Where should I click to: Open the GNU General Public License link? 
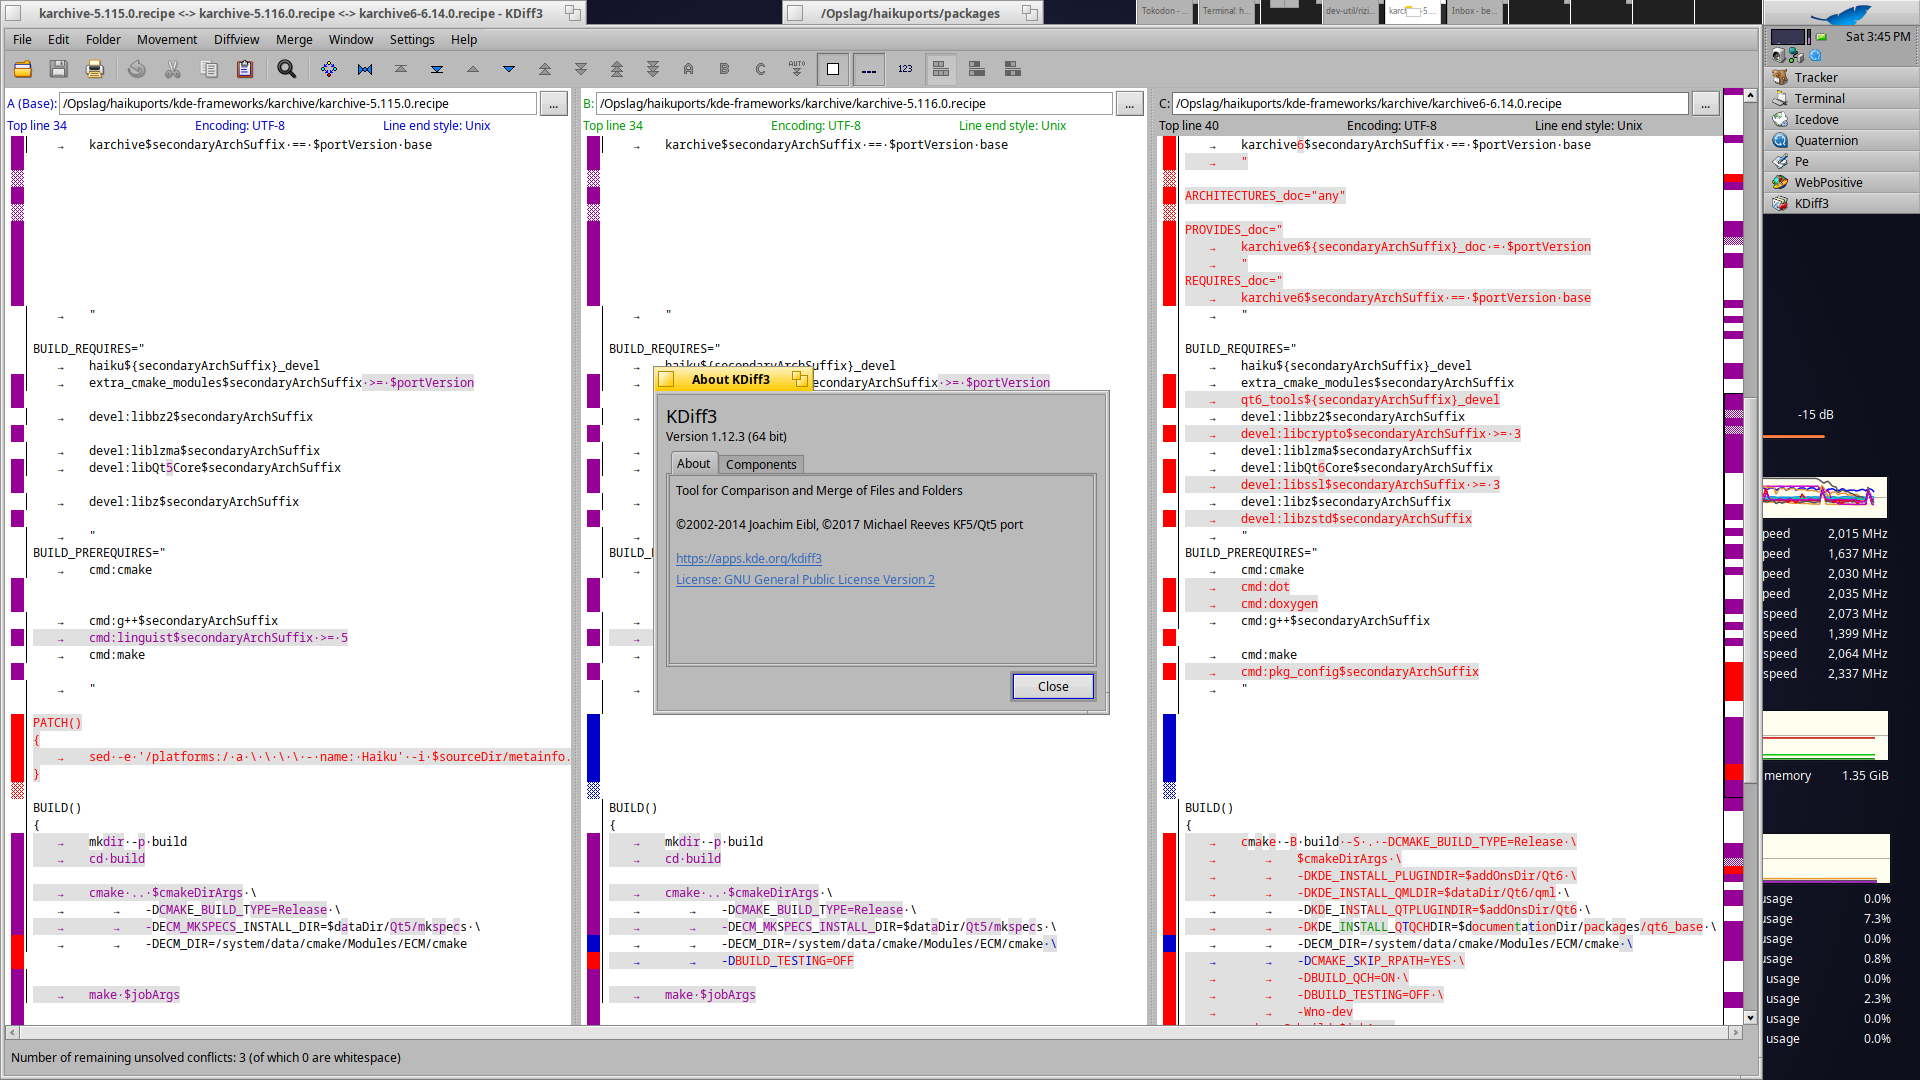(805, 579)
